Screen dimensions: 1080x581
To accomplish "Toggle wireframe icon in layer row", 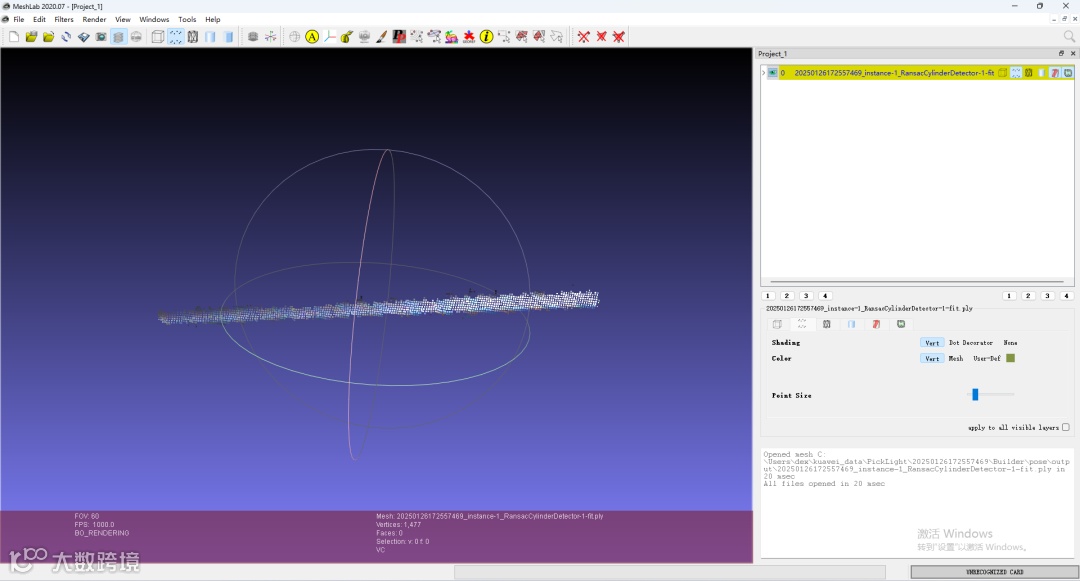I will (1029, 72).
